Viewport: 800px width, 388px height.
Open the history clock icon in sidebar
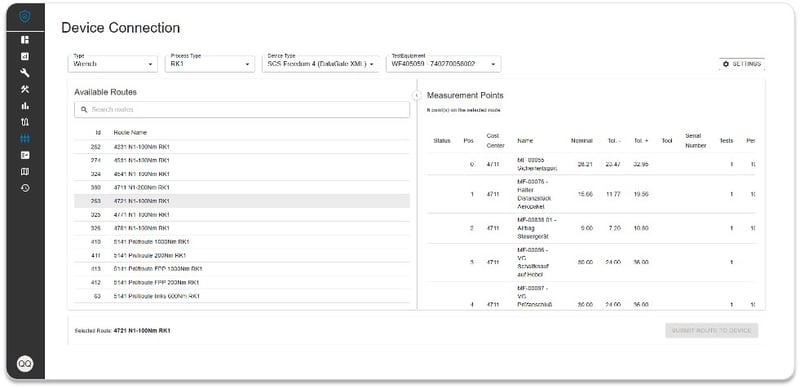25,188
